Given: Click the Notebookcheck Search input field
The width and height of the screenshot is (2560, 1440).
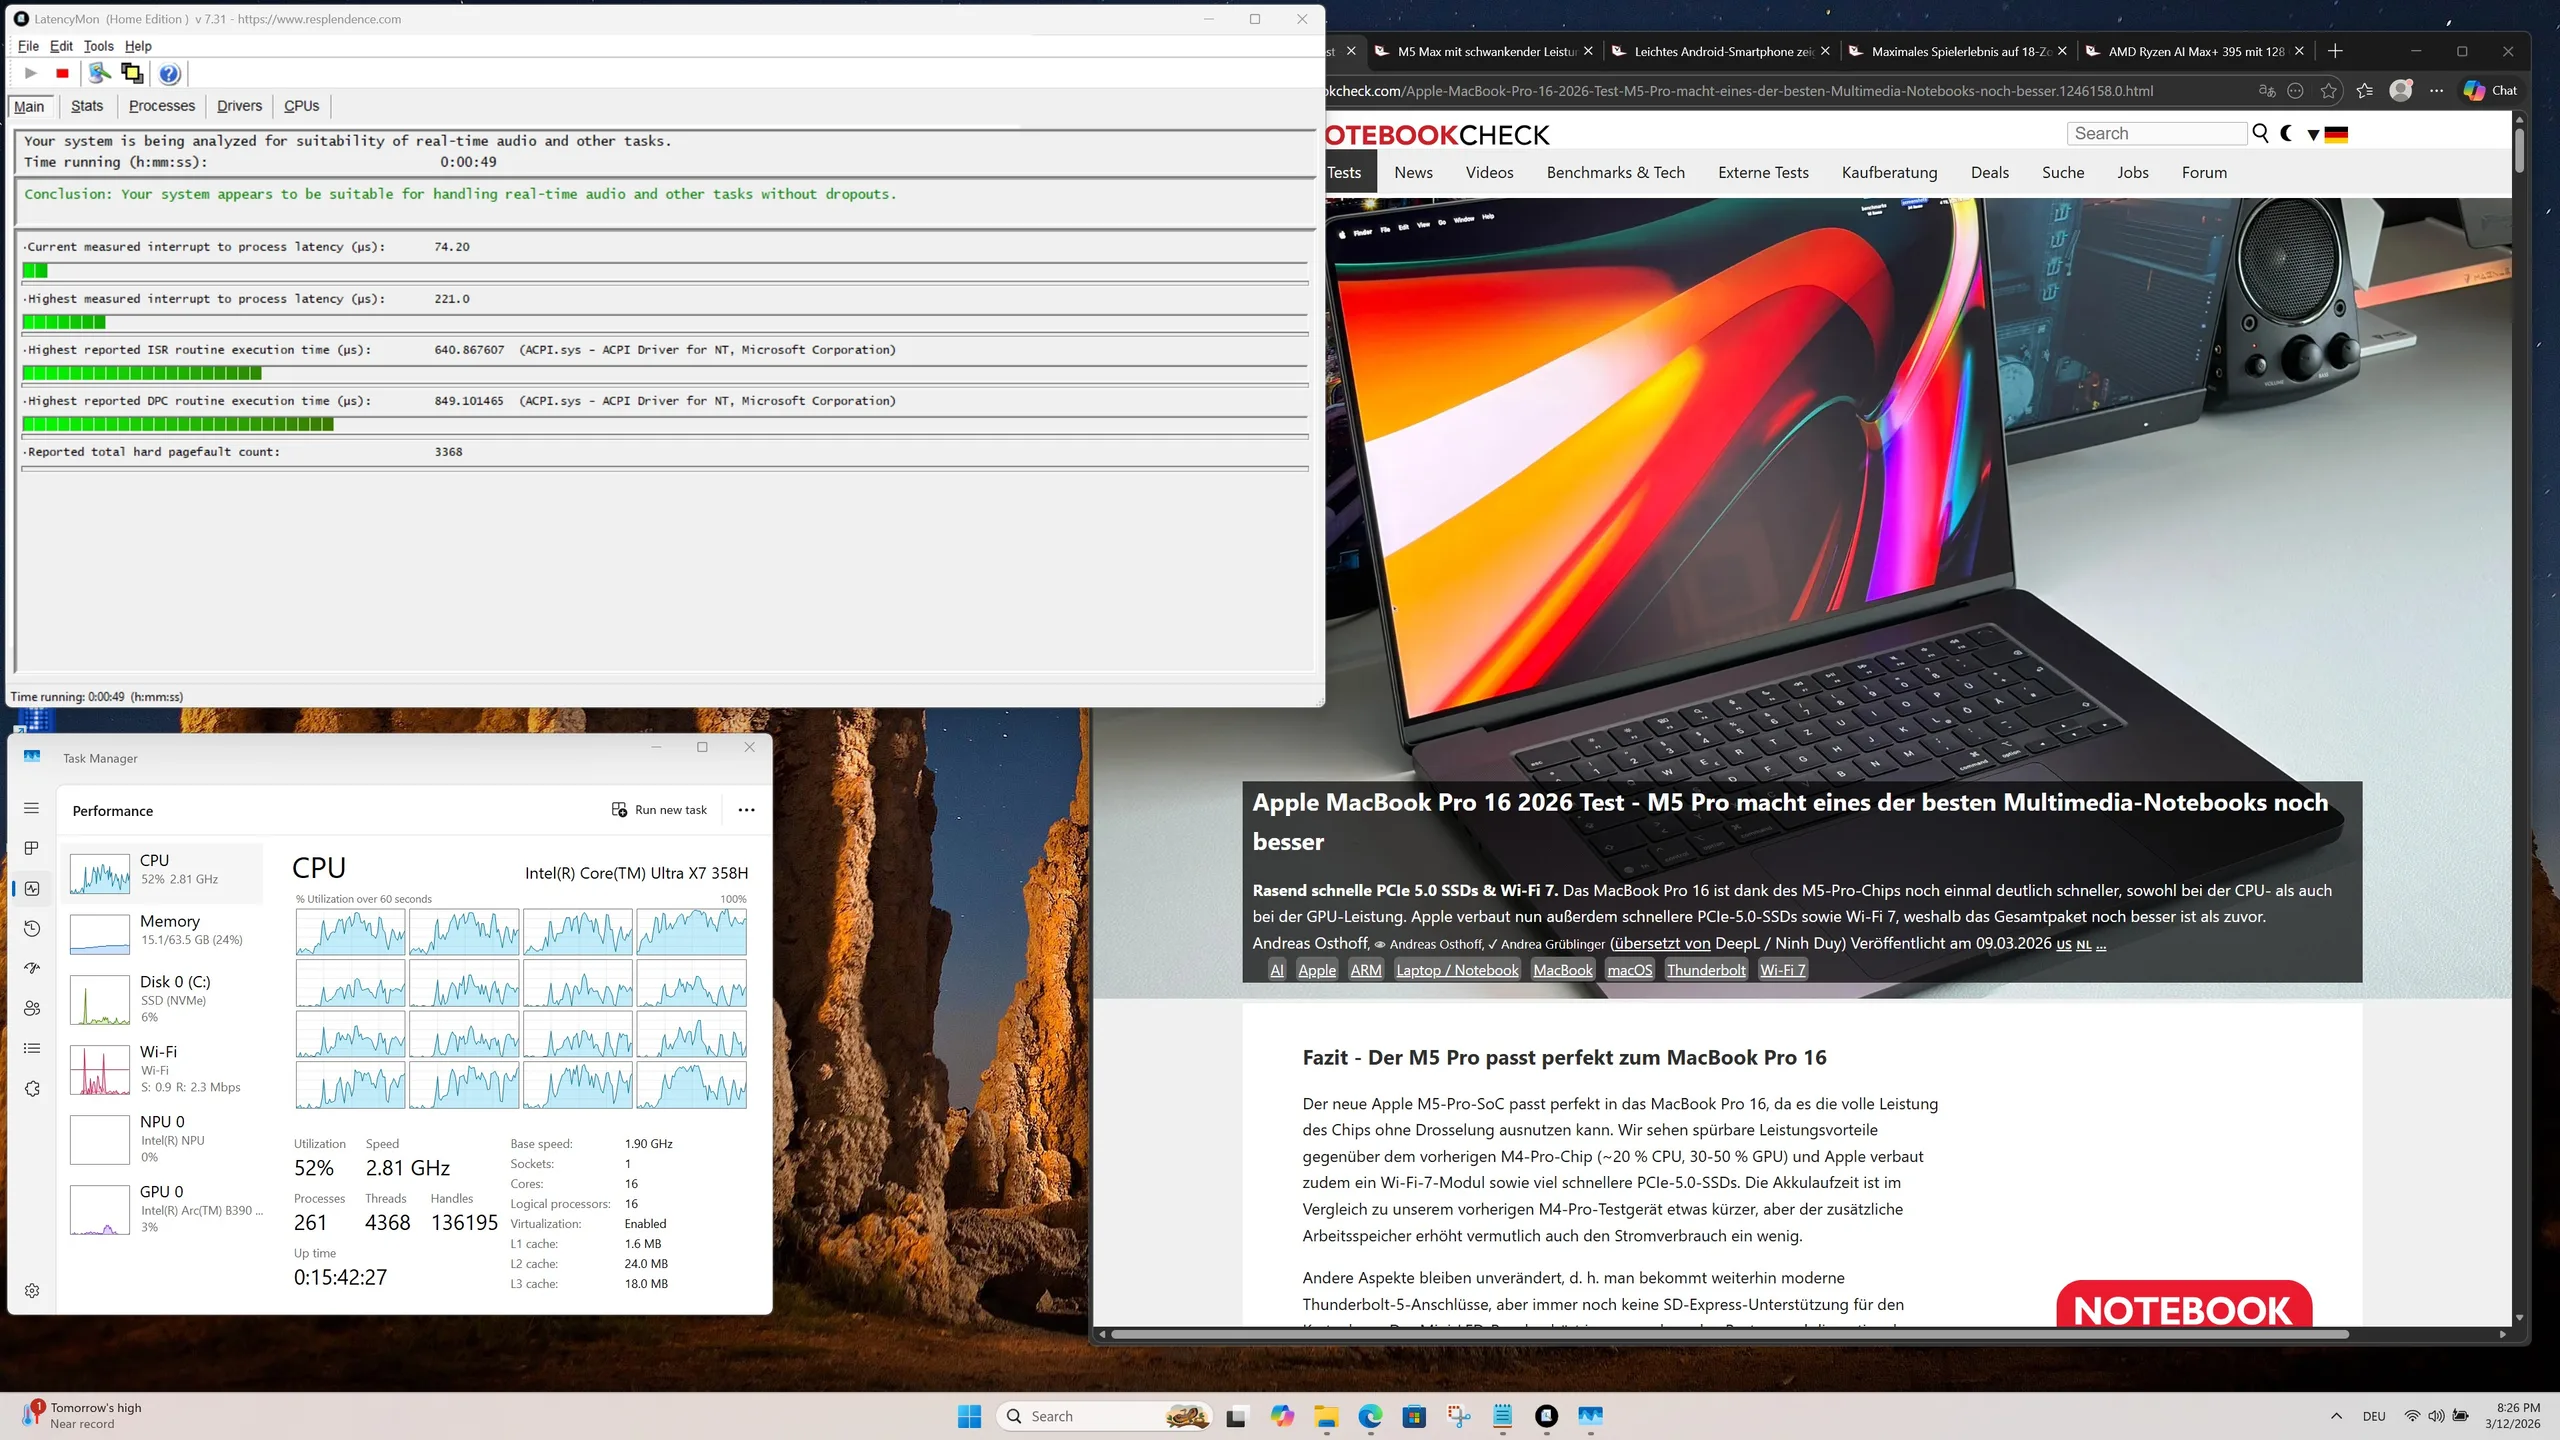Looking at the screenshot, I should (2157, 133).
